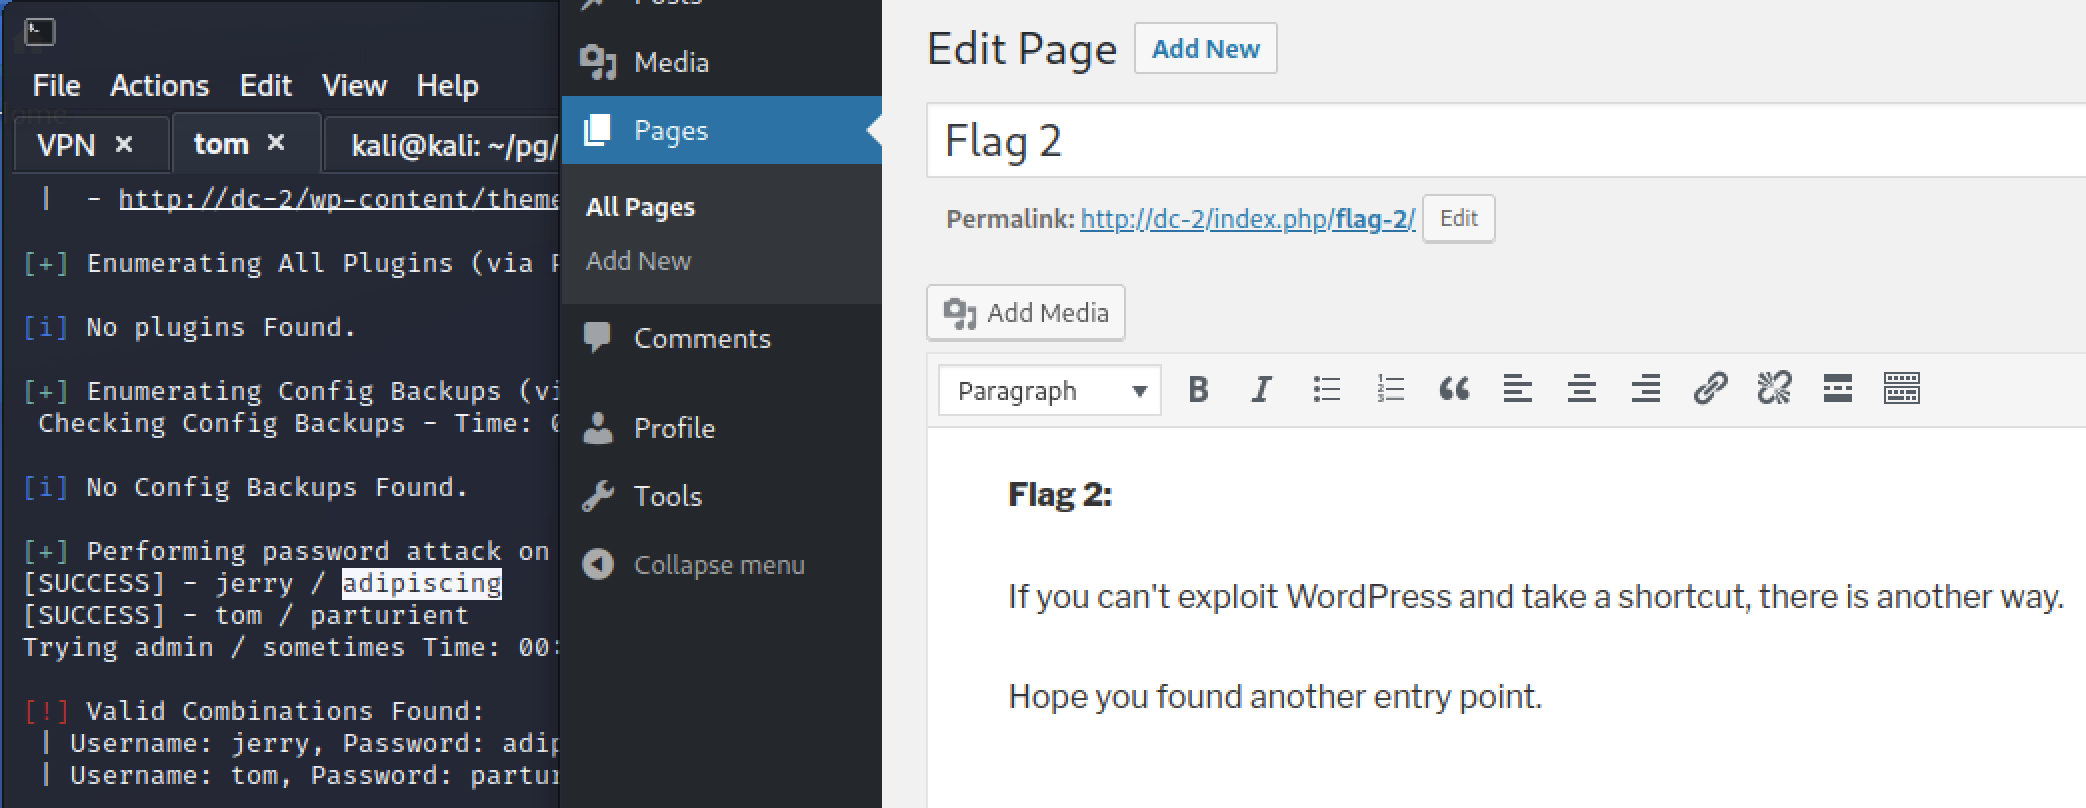Screen dimensions: 2086x808
Task: Open the dc-2 wp-content theme URL in terminal
Action: (x=338, y=199)
